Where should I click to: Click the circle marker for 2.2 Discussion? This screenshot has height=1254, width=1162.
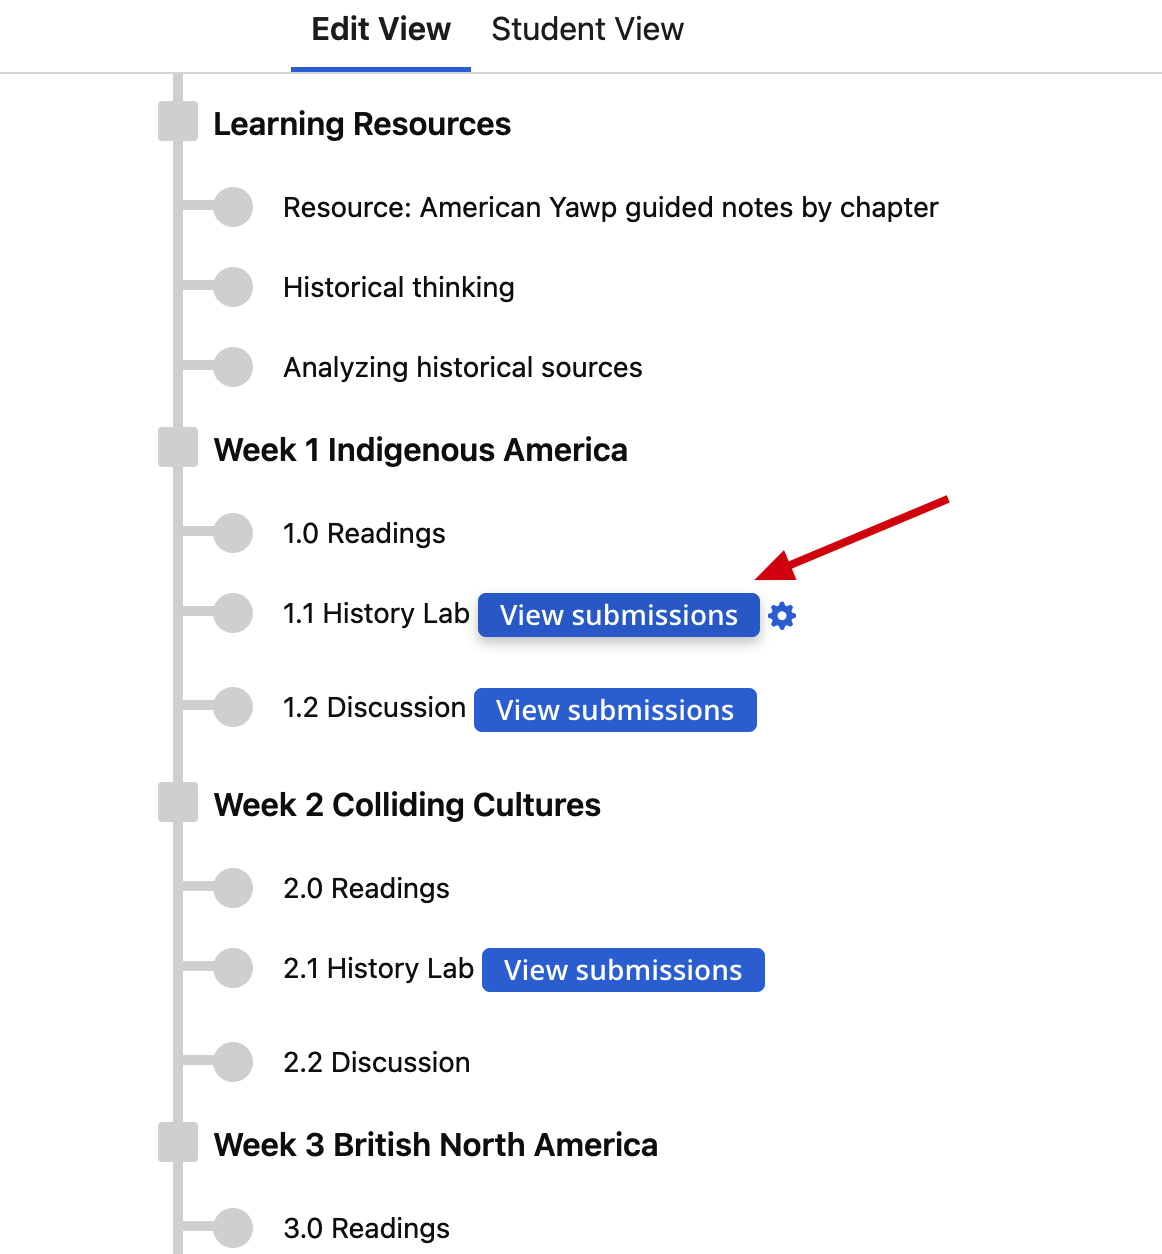coord(233,1062)
